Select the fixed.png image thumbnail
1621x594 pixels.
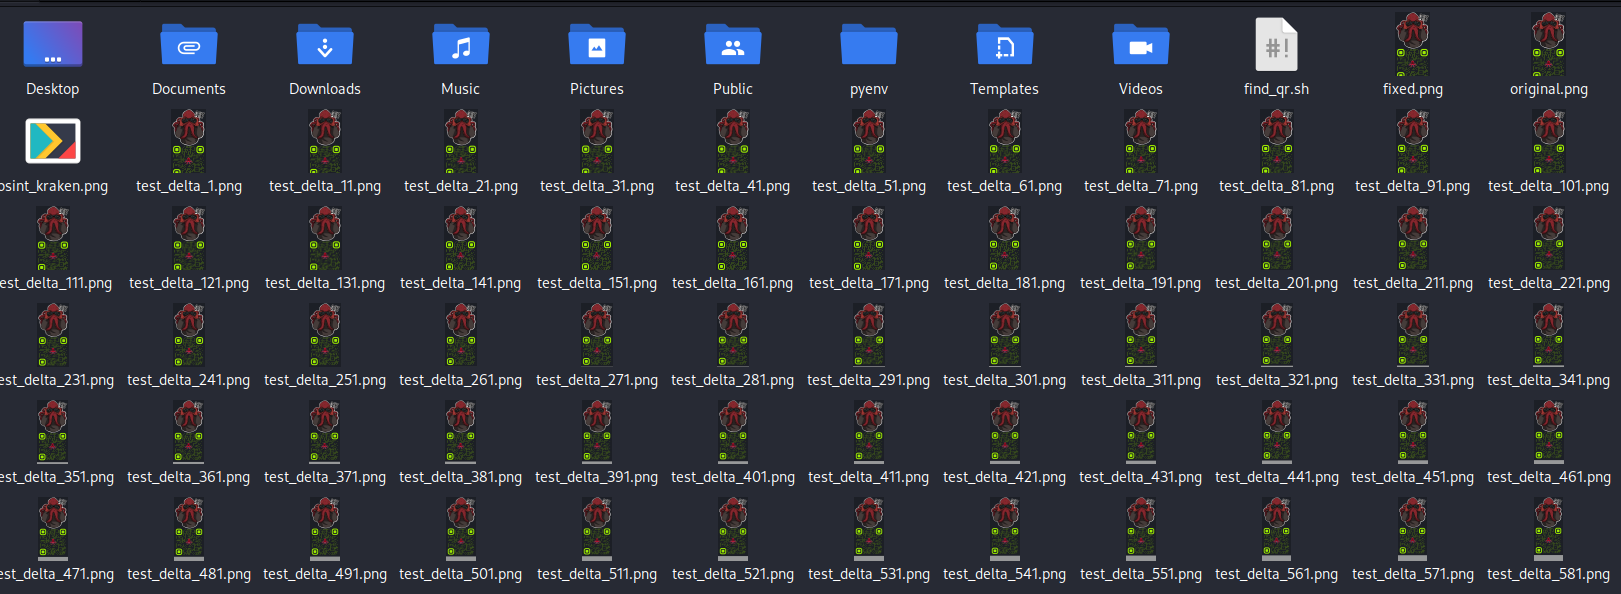tap(1413, 45)
